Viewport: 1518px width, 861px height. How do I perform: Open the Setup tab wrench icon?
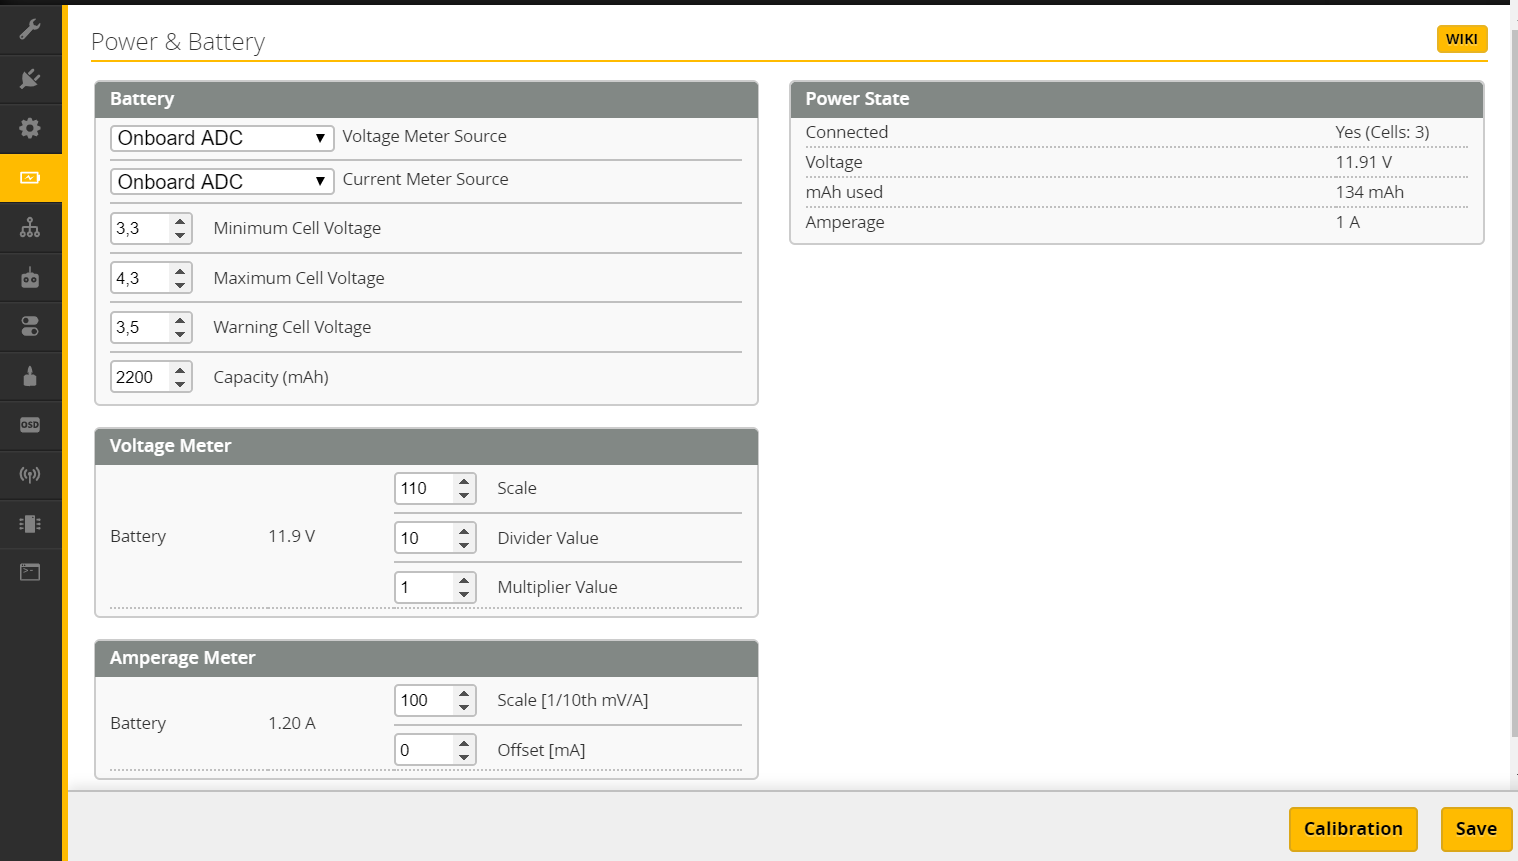30,29
